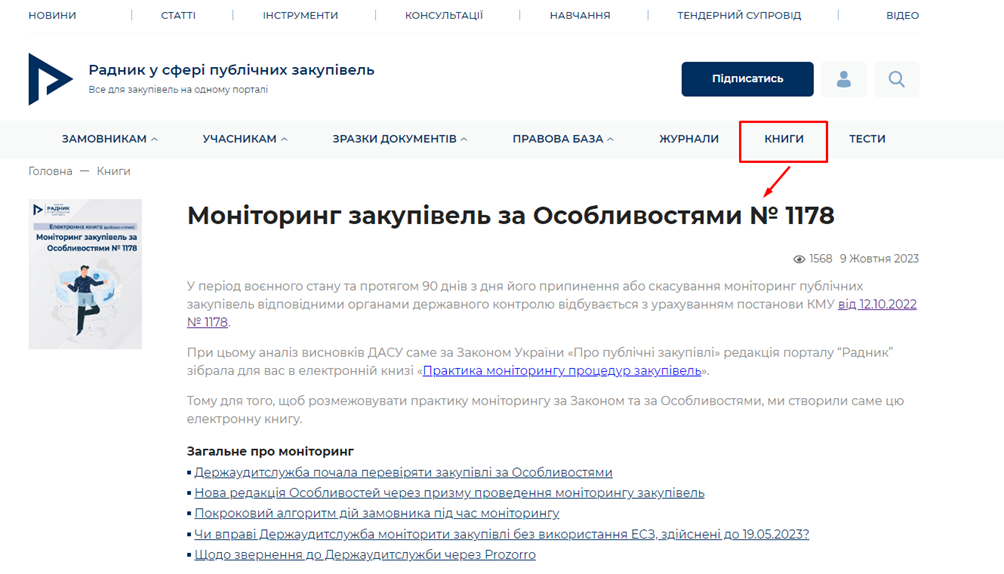
Task: Go to the Тести section
Action: [x=867, y=139]
